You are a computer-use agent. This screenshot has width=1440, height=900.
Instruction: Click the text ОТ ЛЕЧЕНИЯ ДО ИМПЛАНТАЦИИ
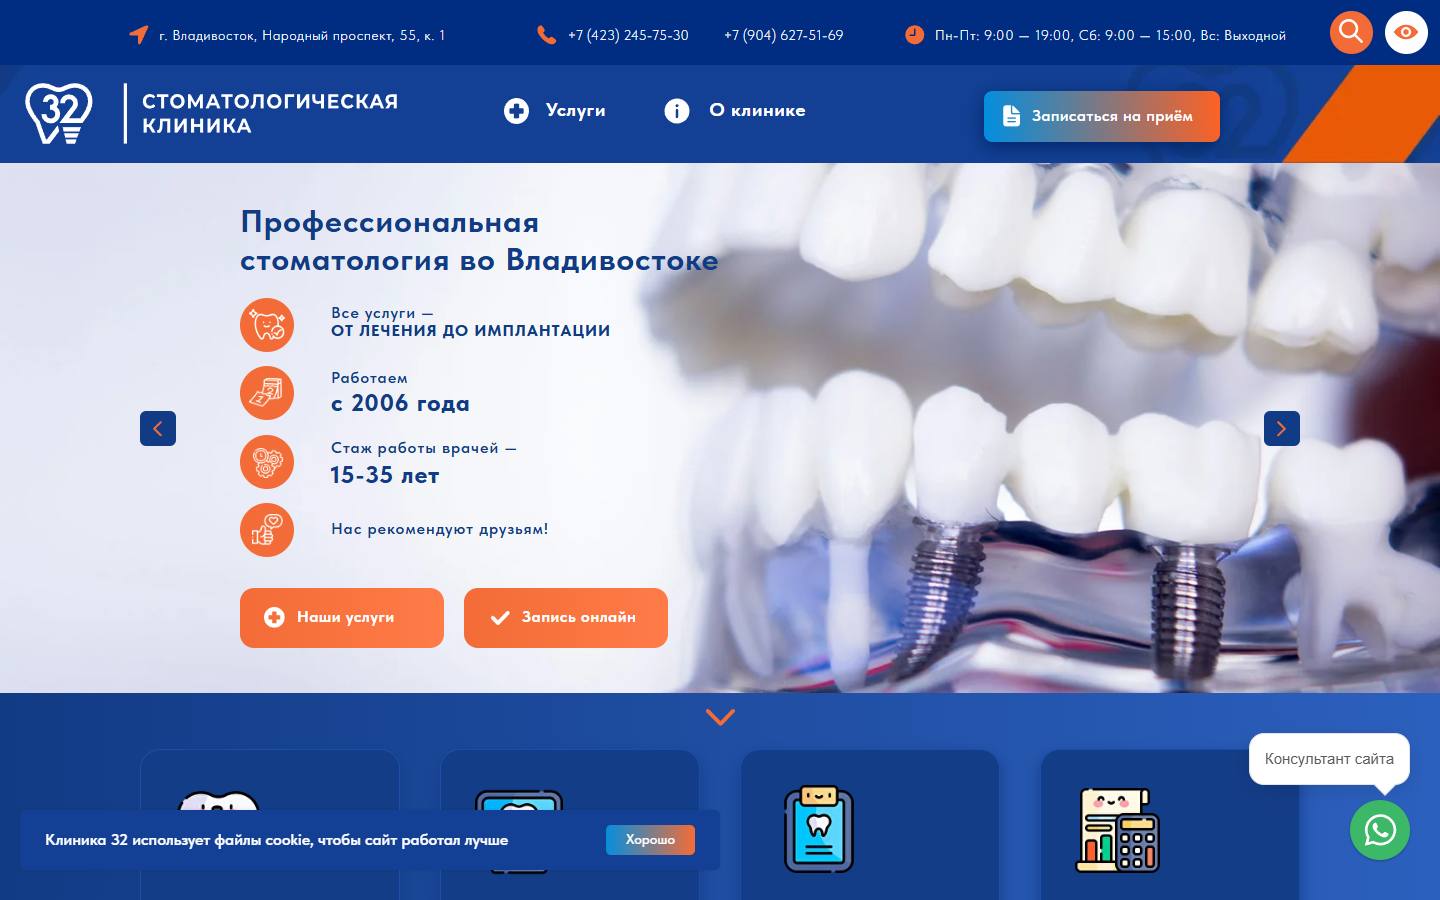[471, 331]
